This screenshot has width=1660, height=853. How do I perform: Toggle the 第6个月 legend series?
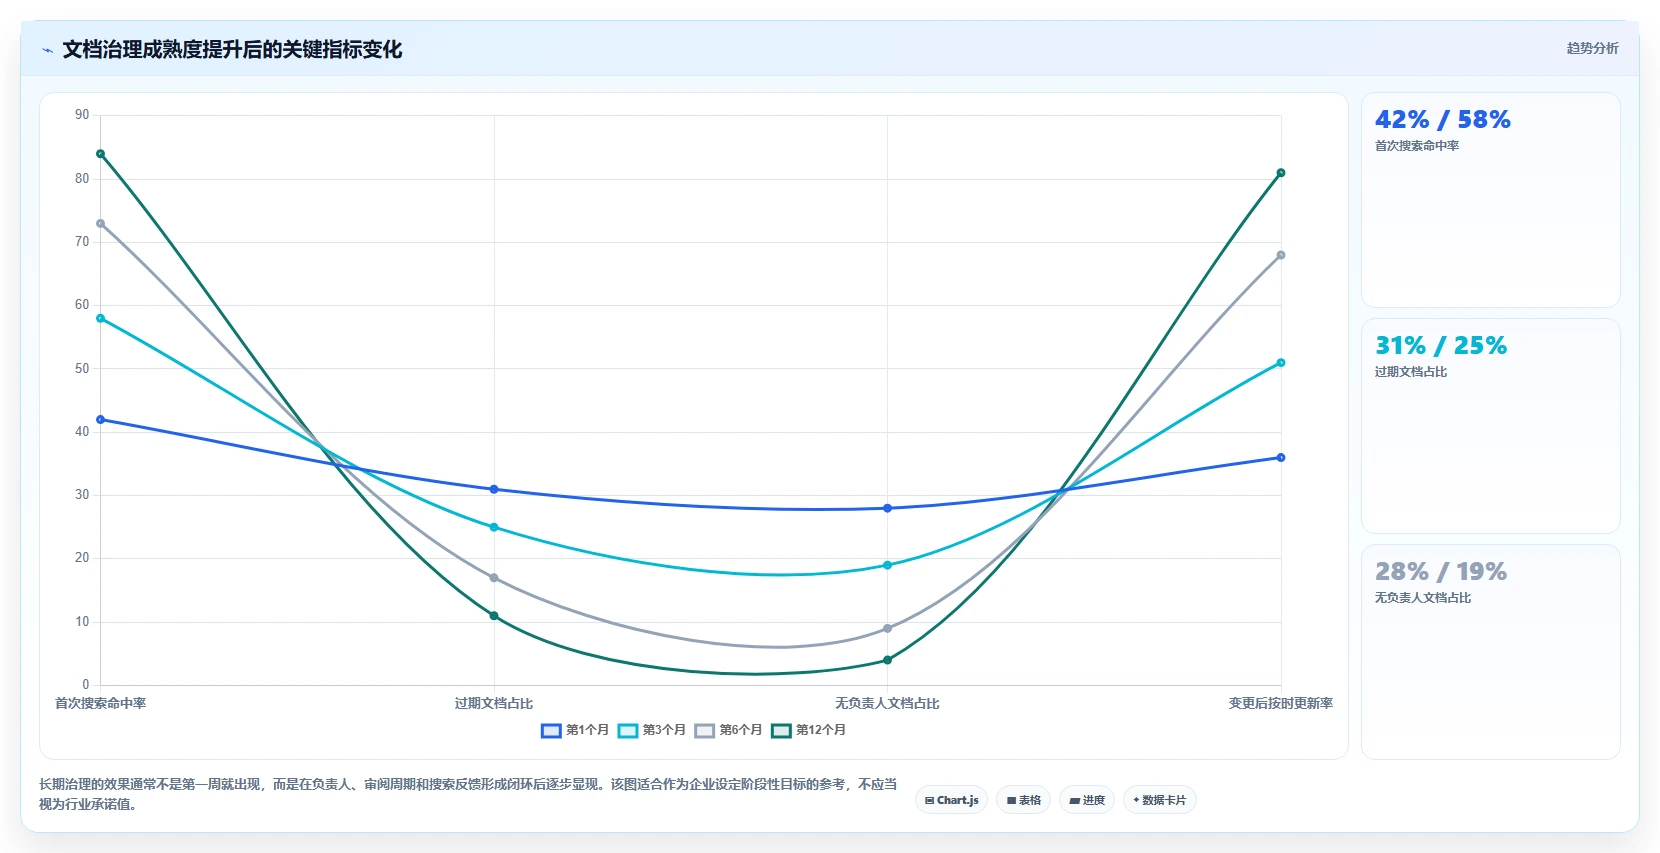[729, 730]
